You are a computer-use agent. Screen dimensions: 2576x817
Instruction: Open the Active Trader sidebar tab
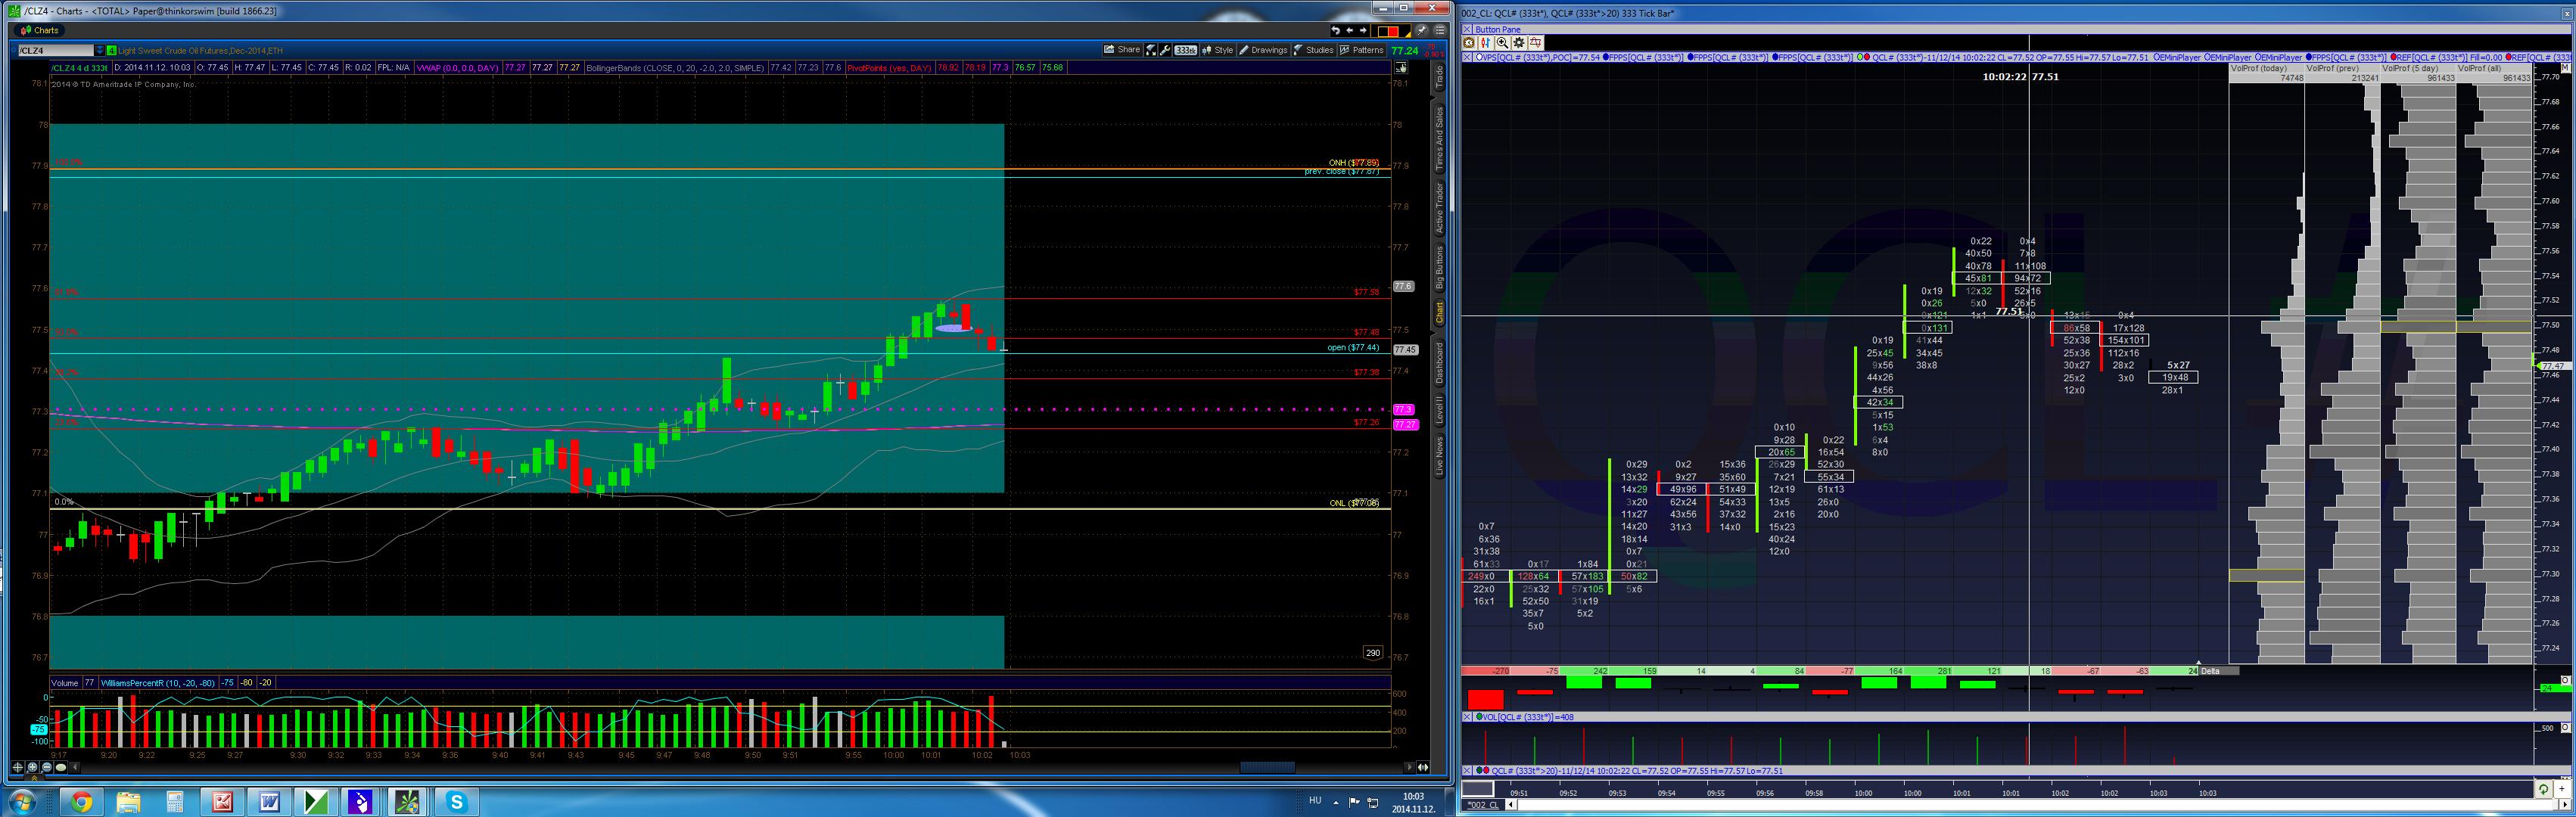1440,208
